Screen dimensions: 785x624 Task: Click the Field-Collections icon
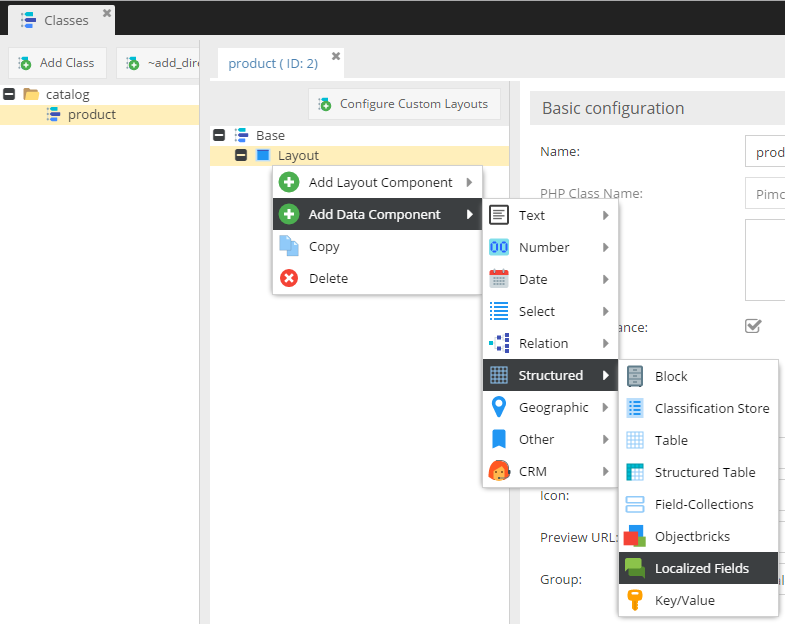[x=635, y=504]
